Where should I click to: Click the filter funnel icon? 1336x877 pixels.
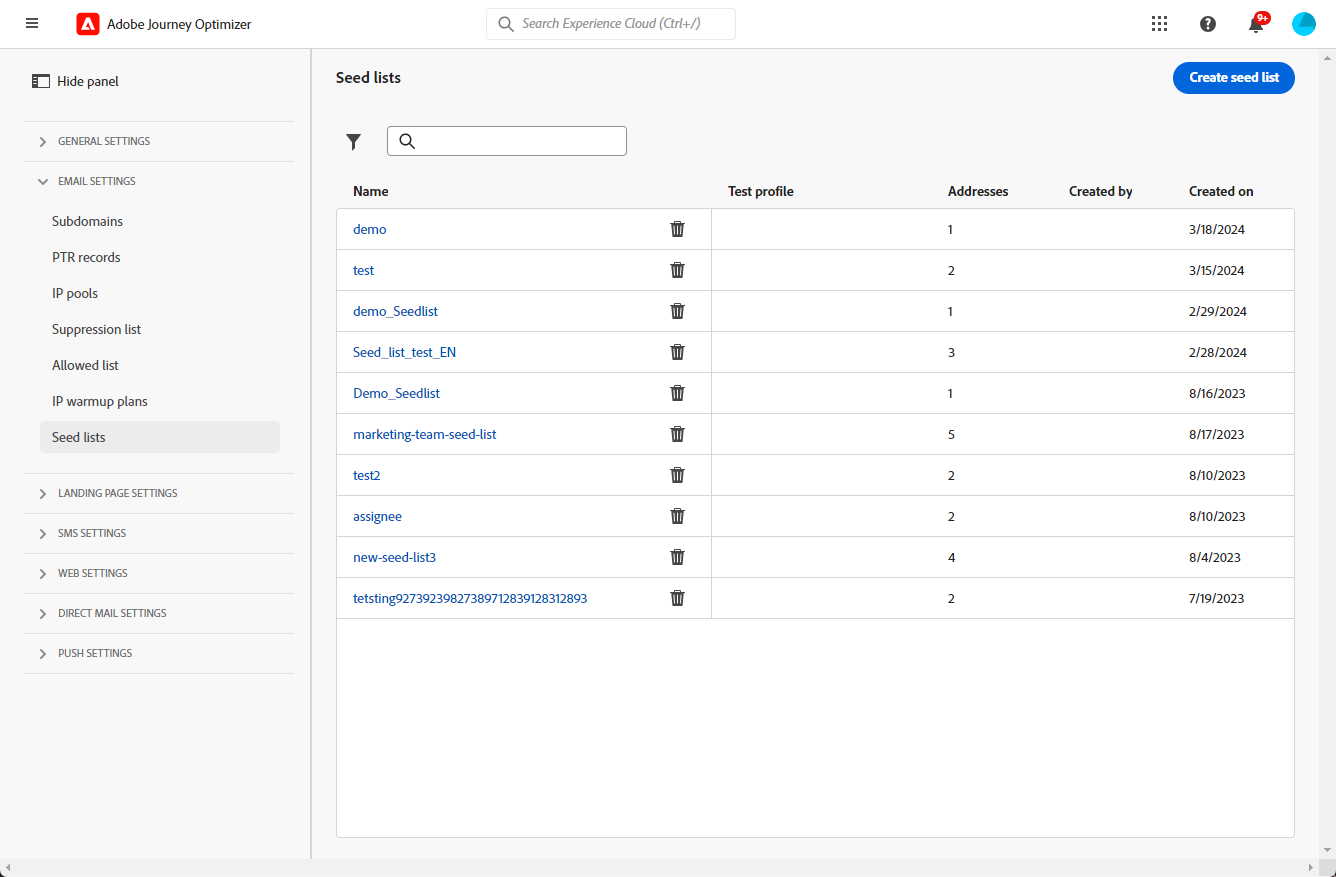click(x=353, y=142)
